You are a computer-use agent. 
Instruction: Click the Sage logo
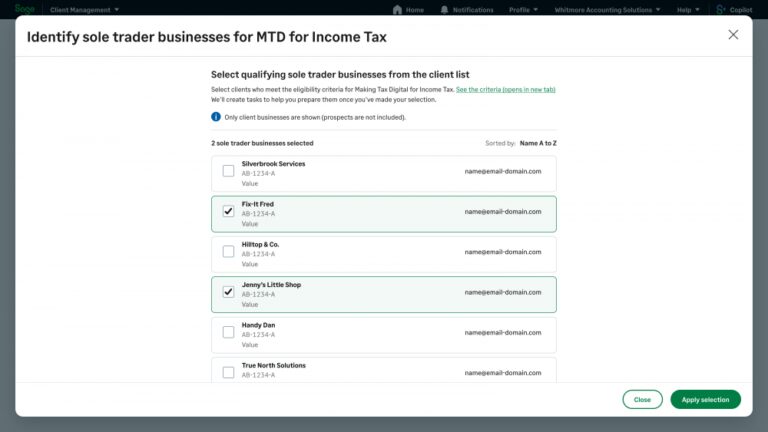tap(25, 9)
